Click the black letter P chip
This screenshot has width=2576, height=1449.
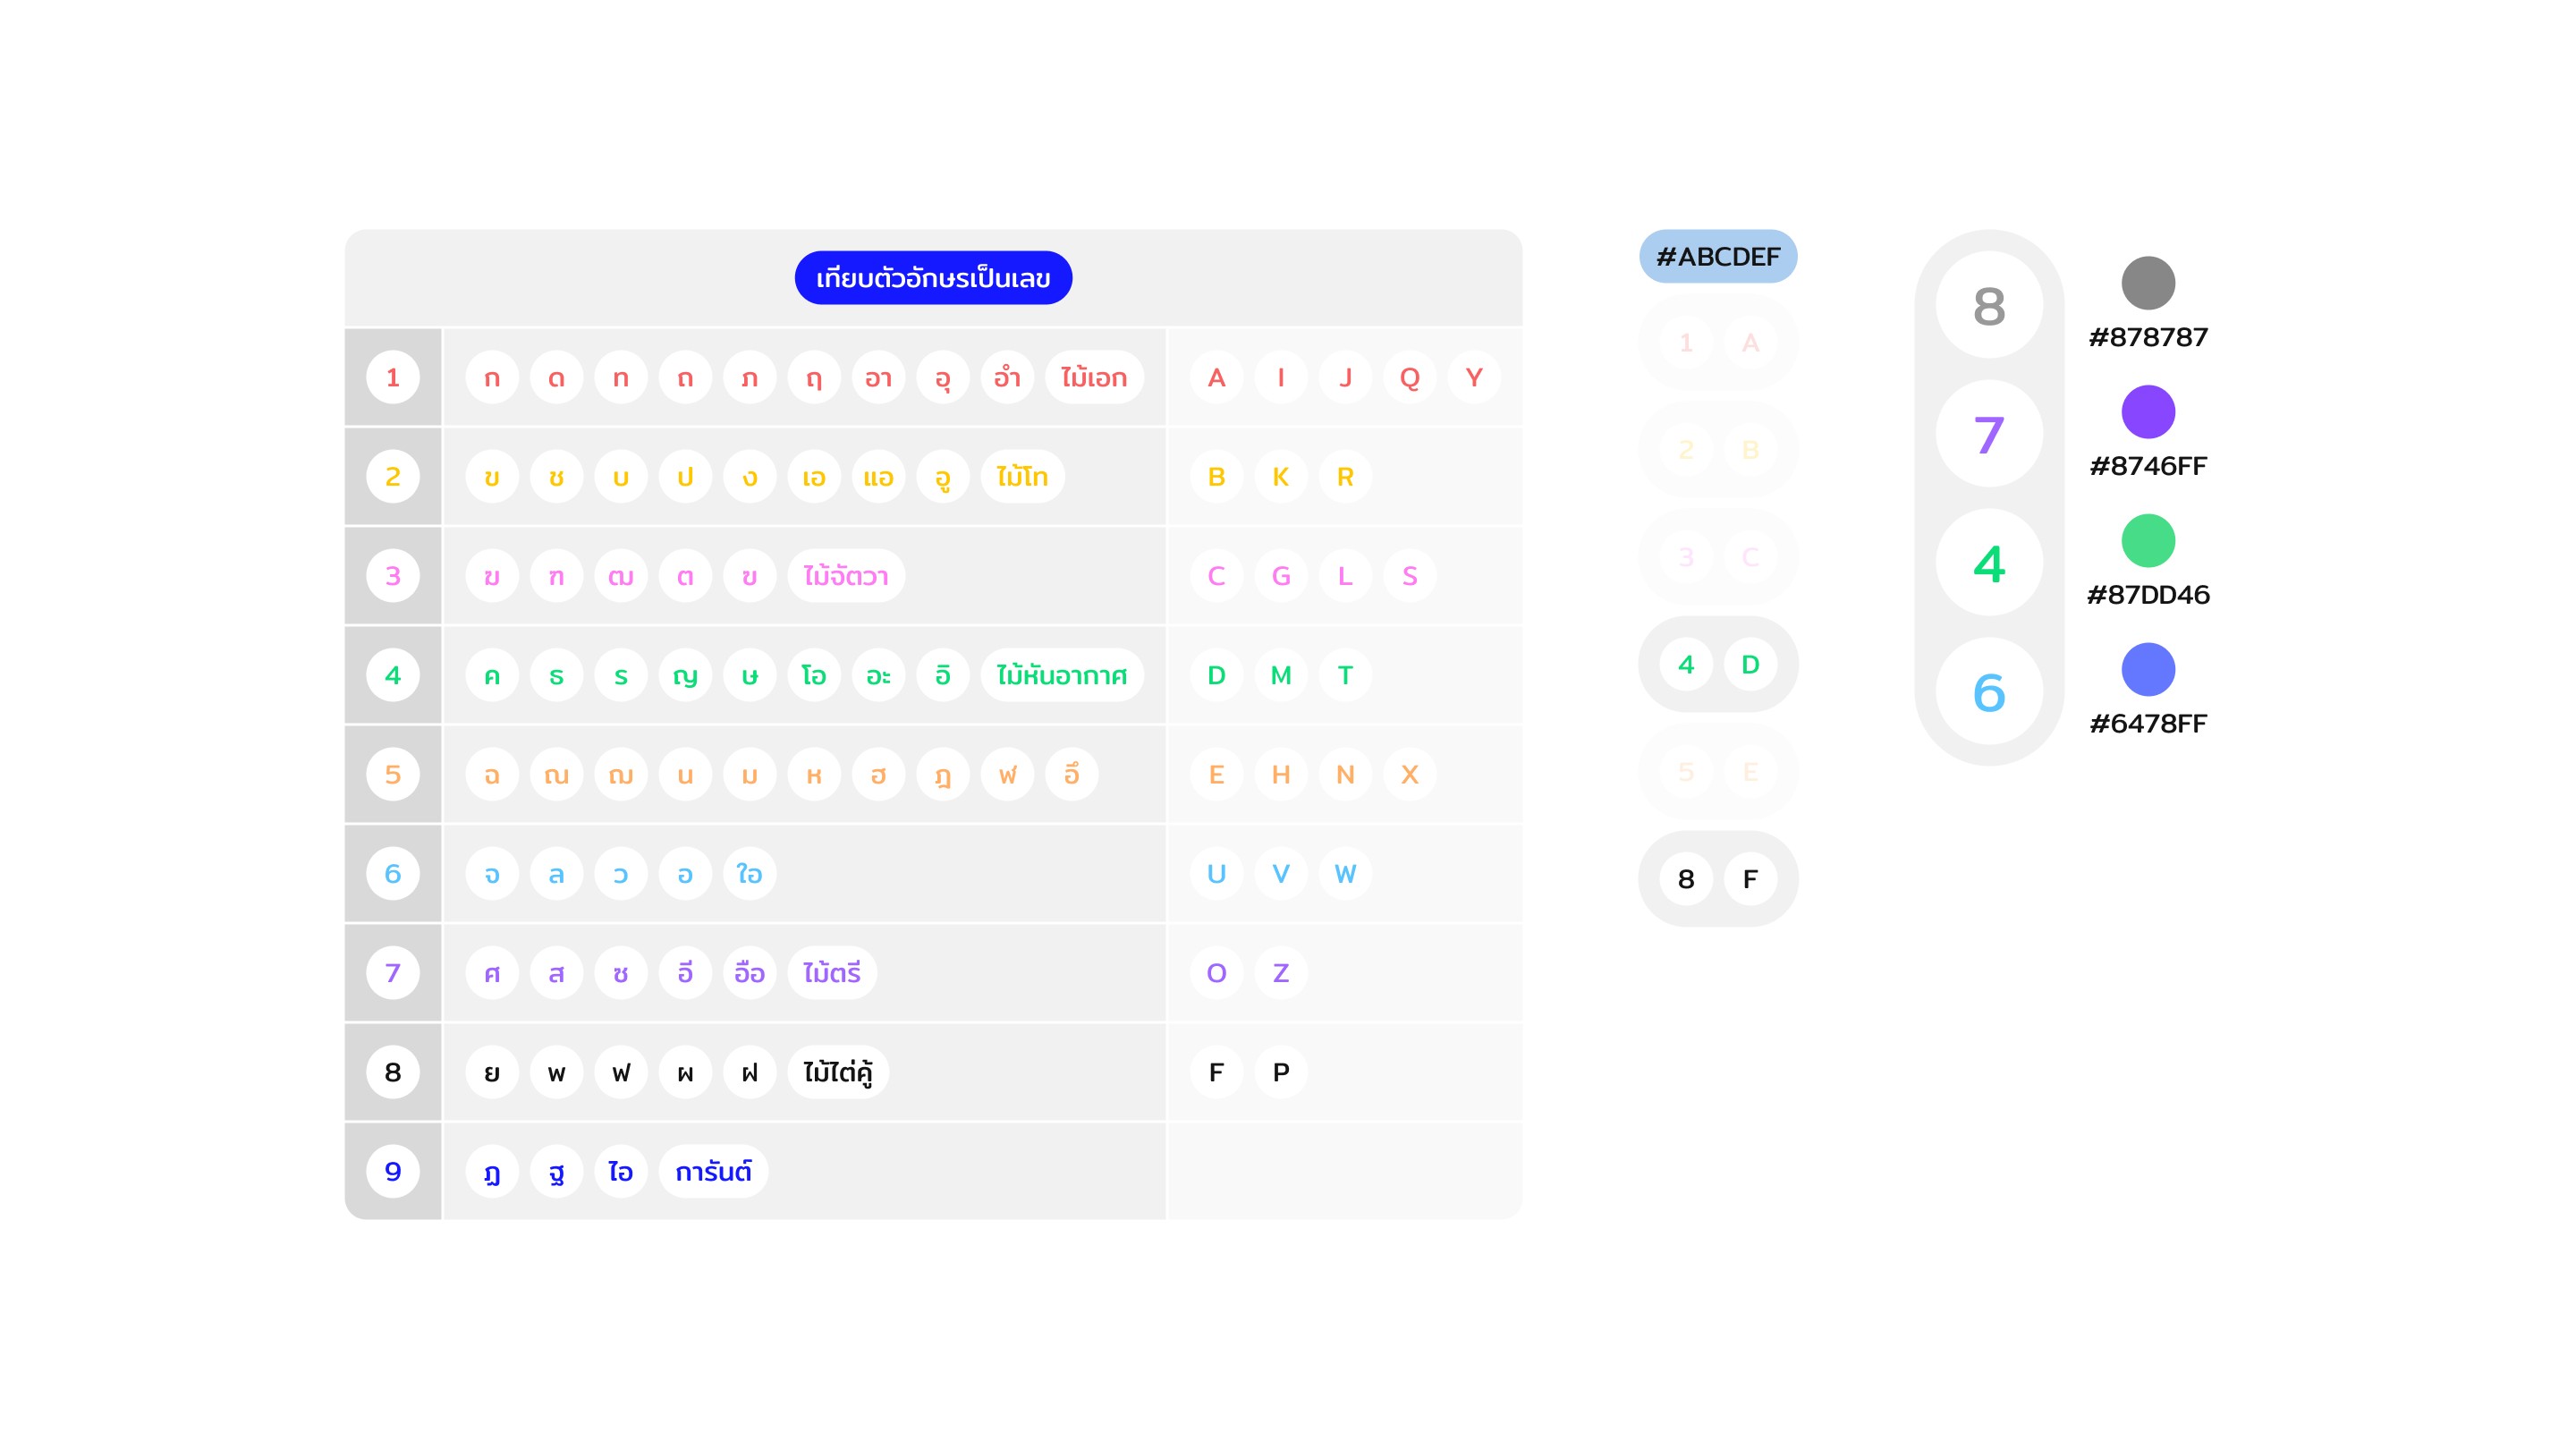pyautogui.click(x=1280, y=1072)
